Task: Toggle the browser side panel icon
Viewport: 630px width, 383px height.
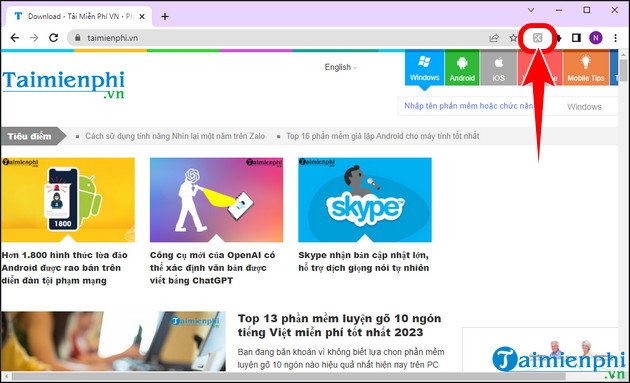Action: (576, 38)
